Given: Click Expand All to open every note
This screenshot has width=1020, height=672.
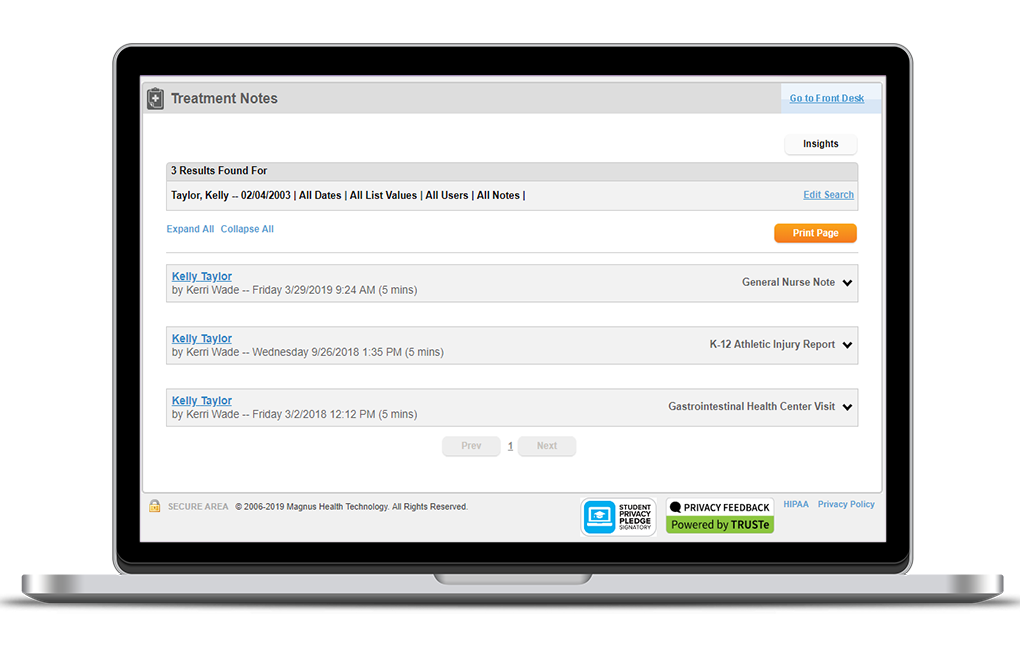Looking at the screenshot, I should (x=190, y=228).
